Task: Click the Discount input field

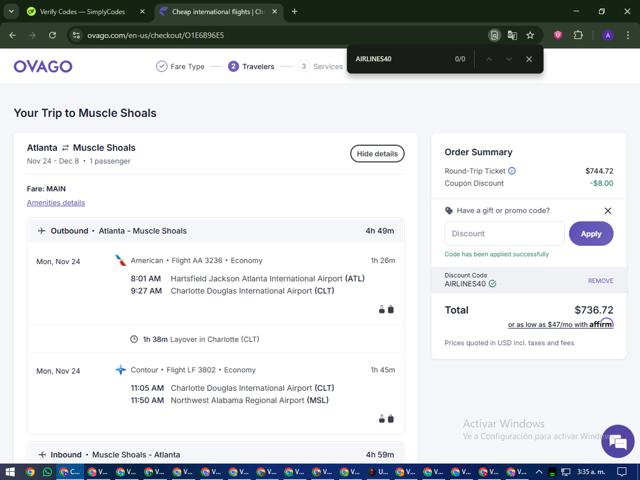Action: pyautogui.click(x=504, y=234)
